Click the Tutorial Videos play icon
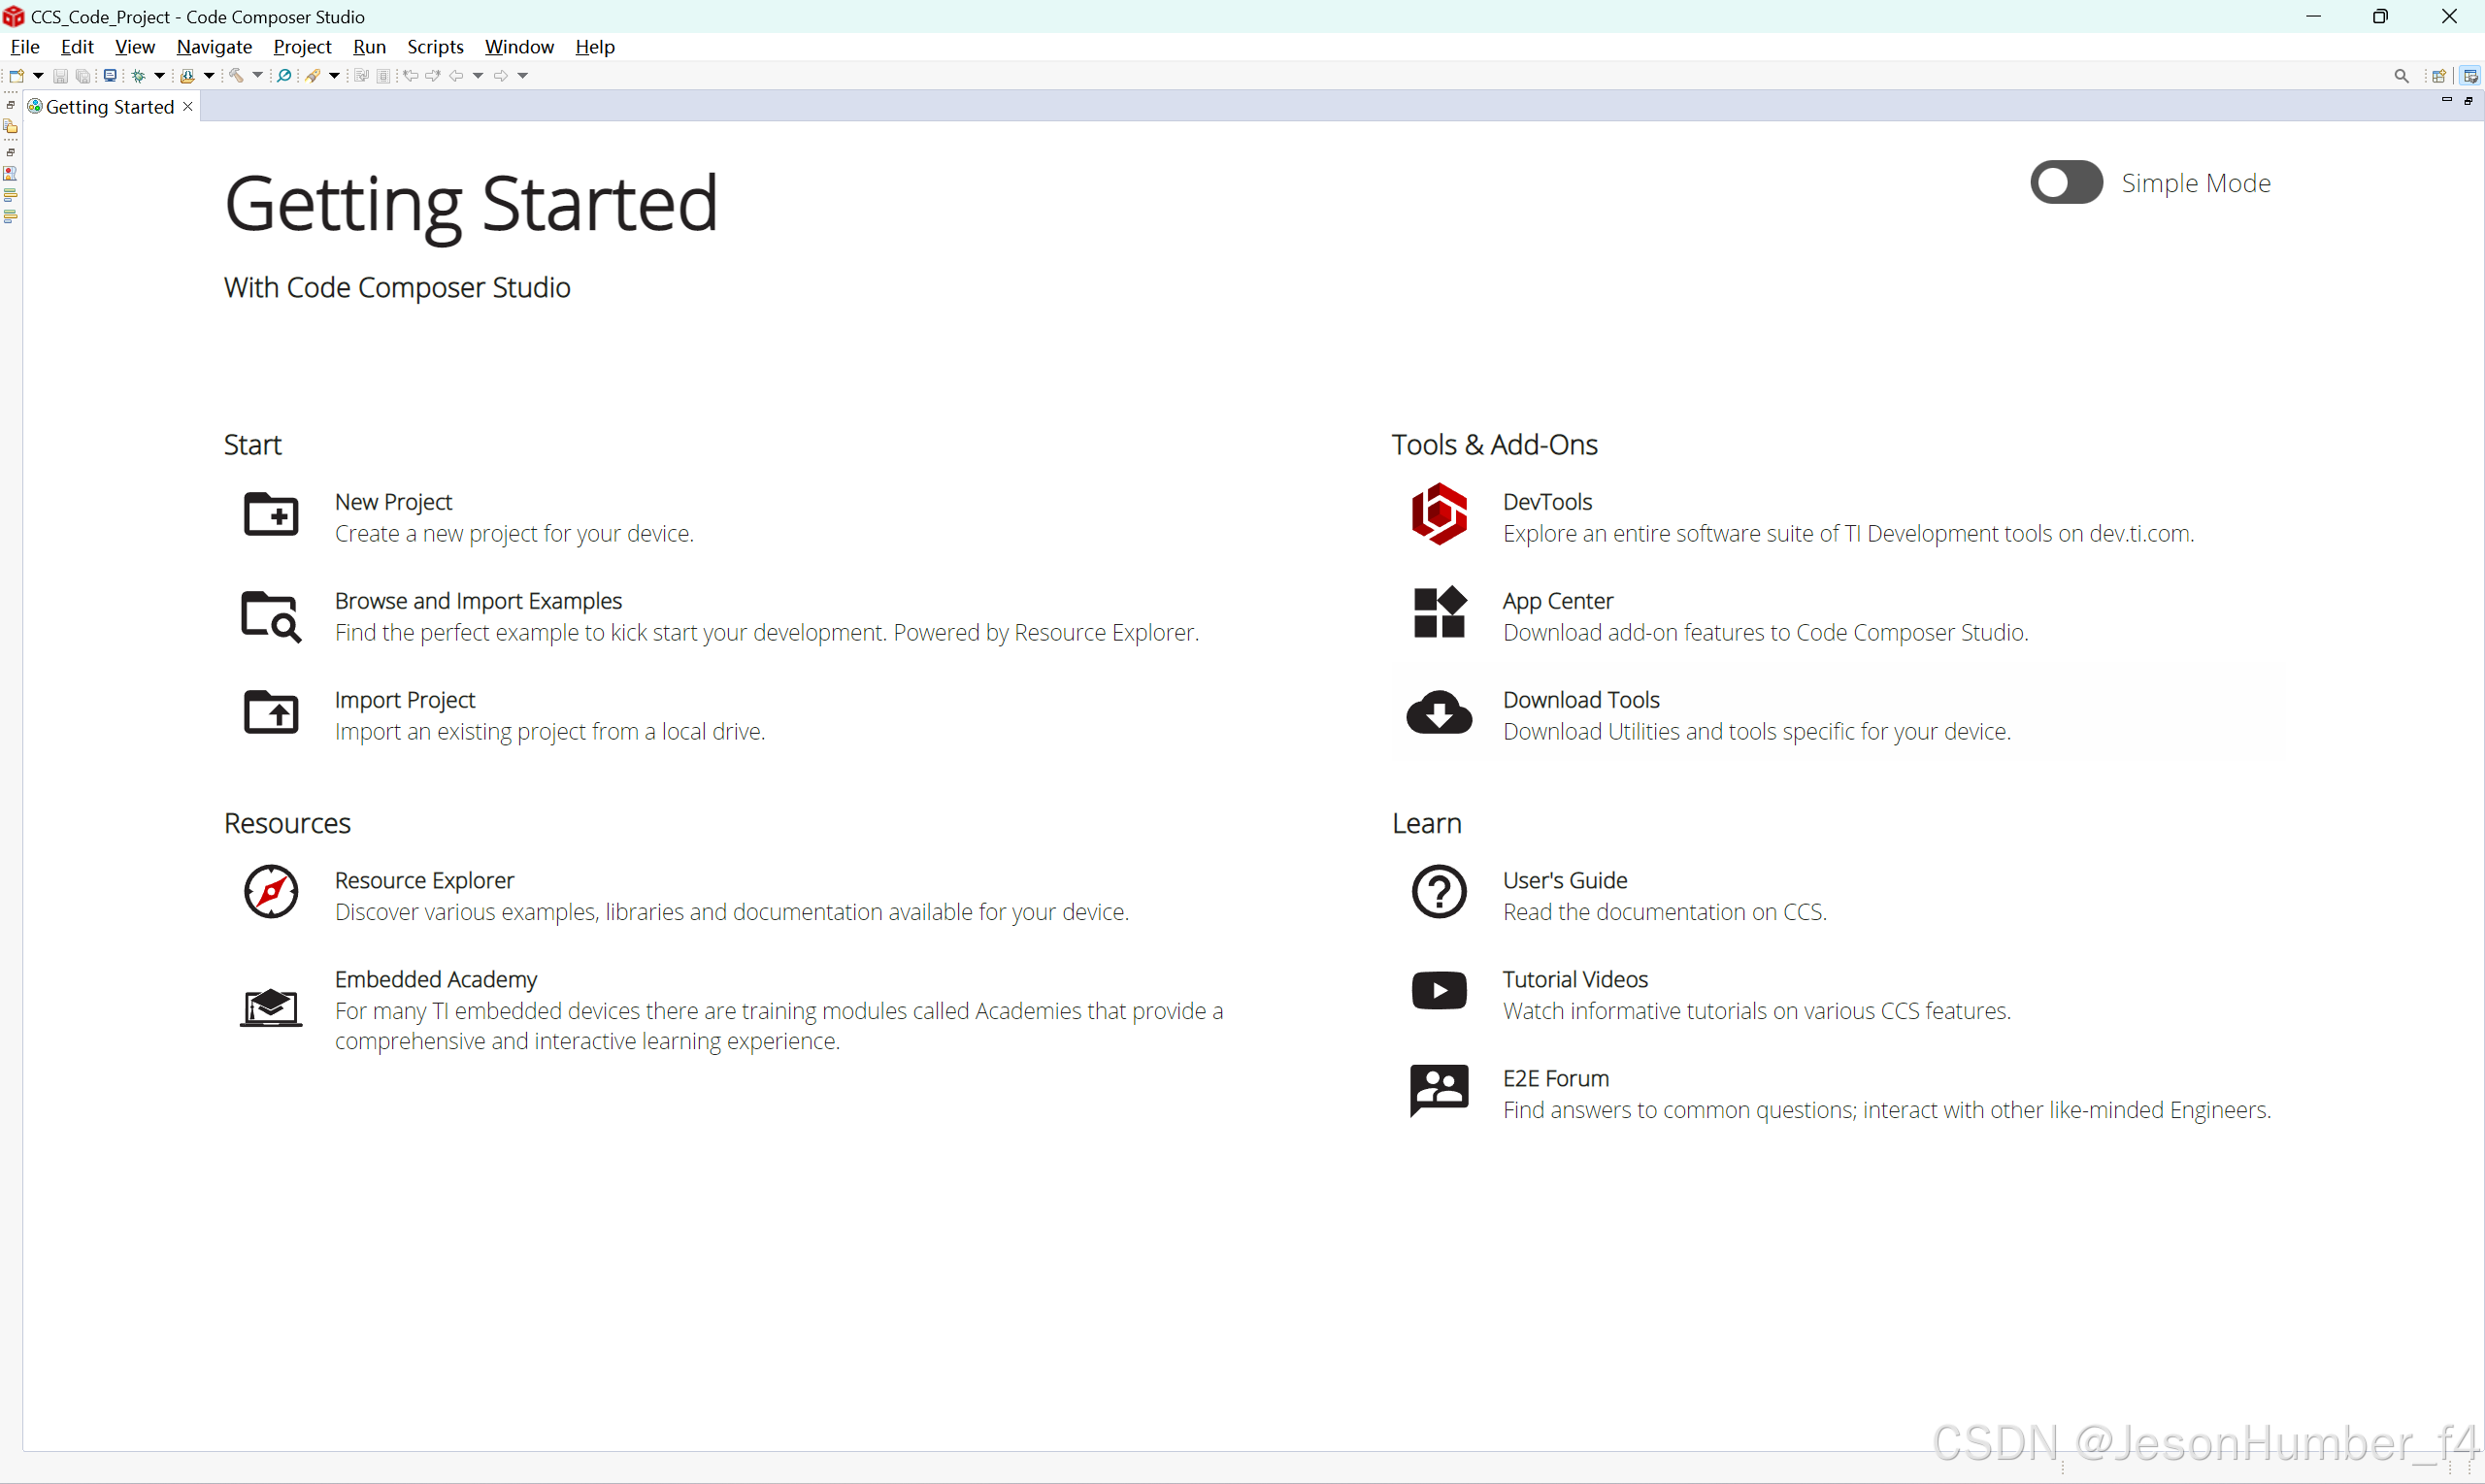Image resolution: width=2485 pixels, height=1484 pixels. (1439, 991)
